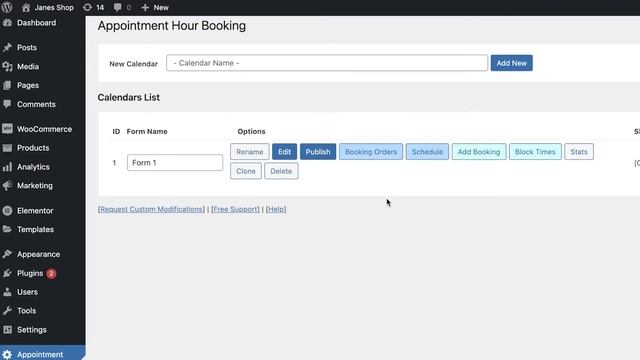Click the Calendars List heading
Image resolution: width=640 pixels, height=360 pixels.
pyautogui.click(x=129, y=97)
